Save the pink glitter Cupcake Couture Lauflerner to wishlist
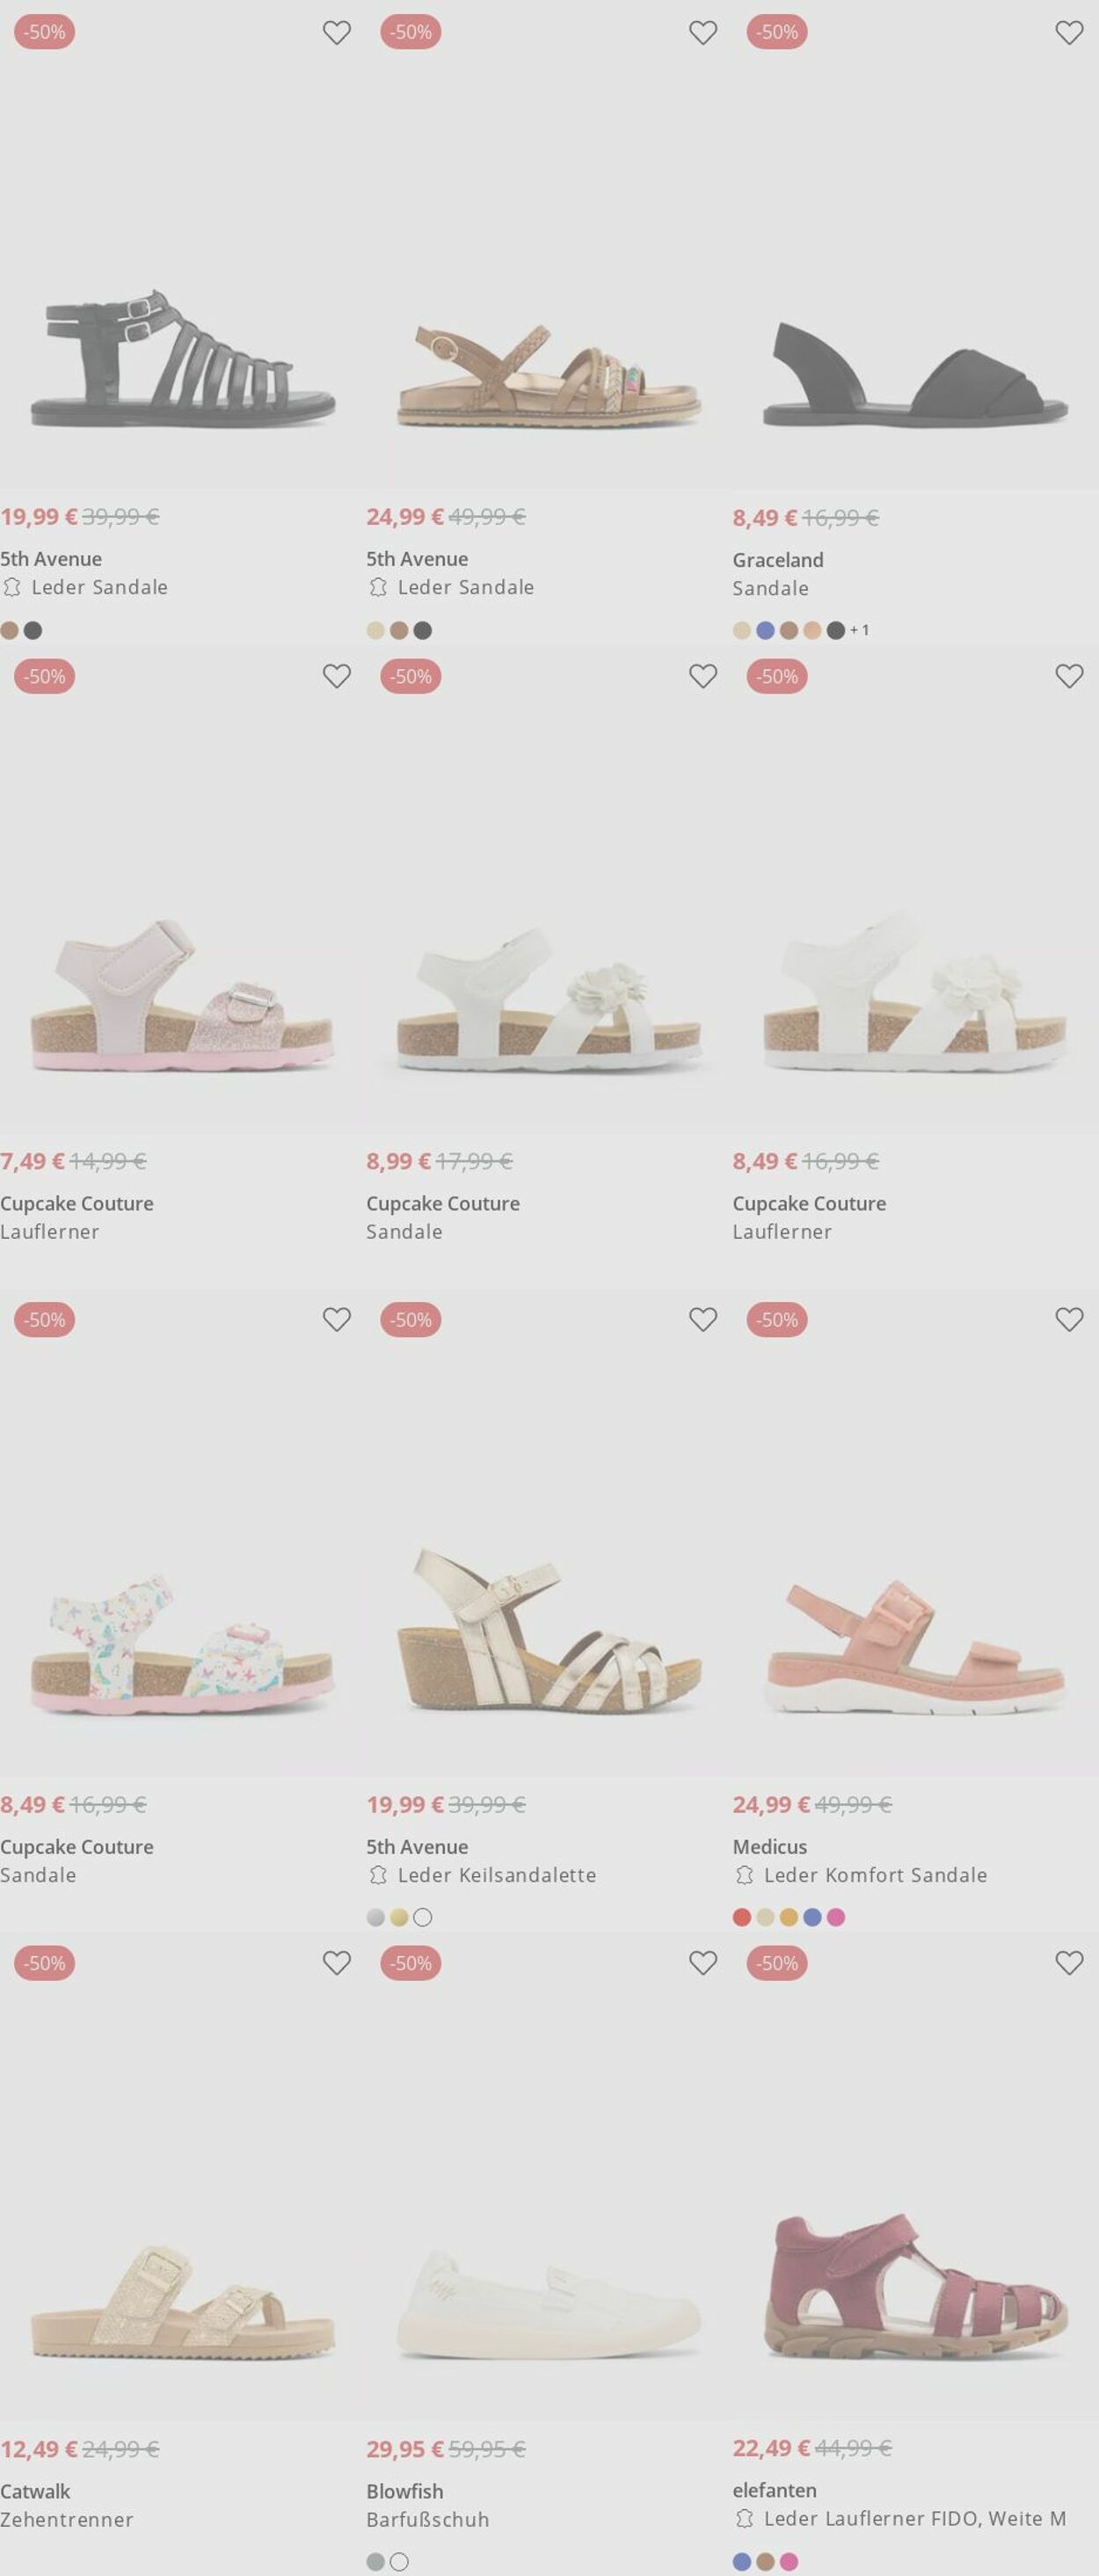 tap(337, 677)
